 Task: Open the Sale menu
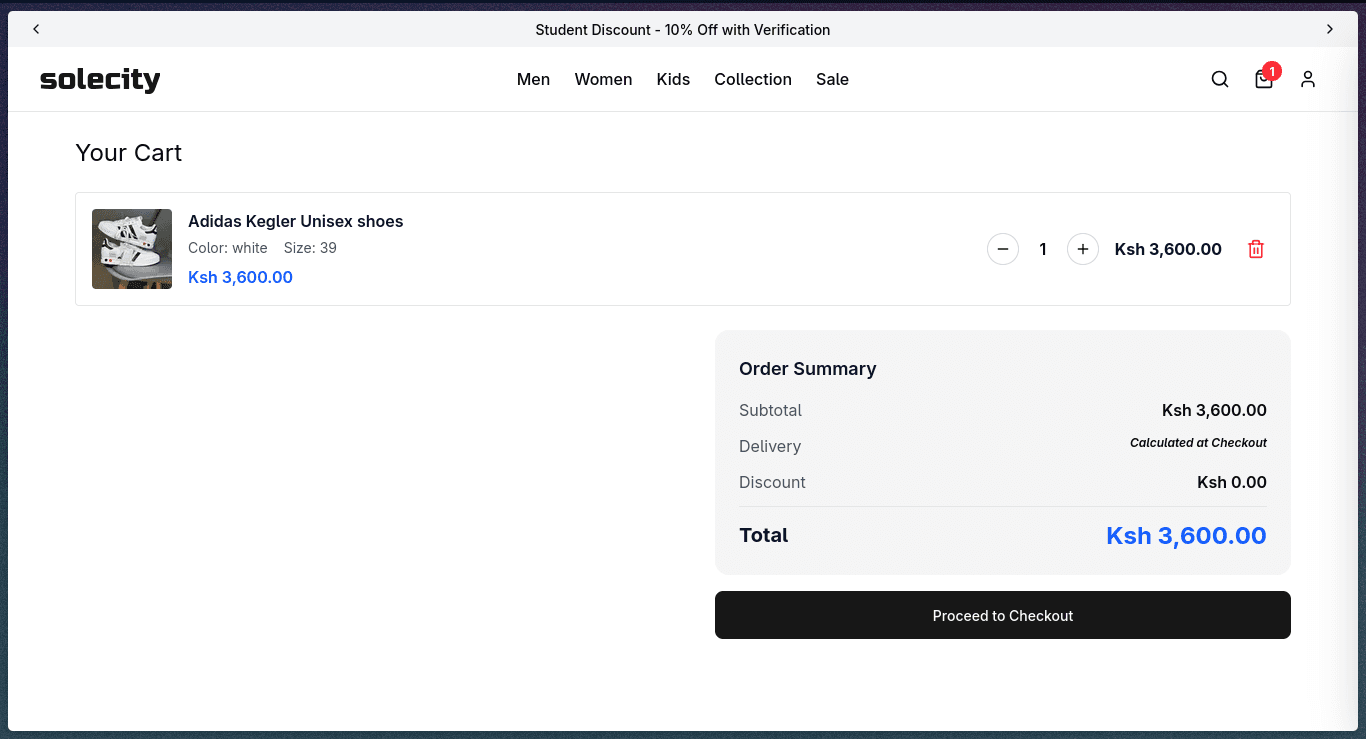pos(832,79)
